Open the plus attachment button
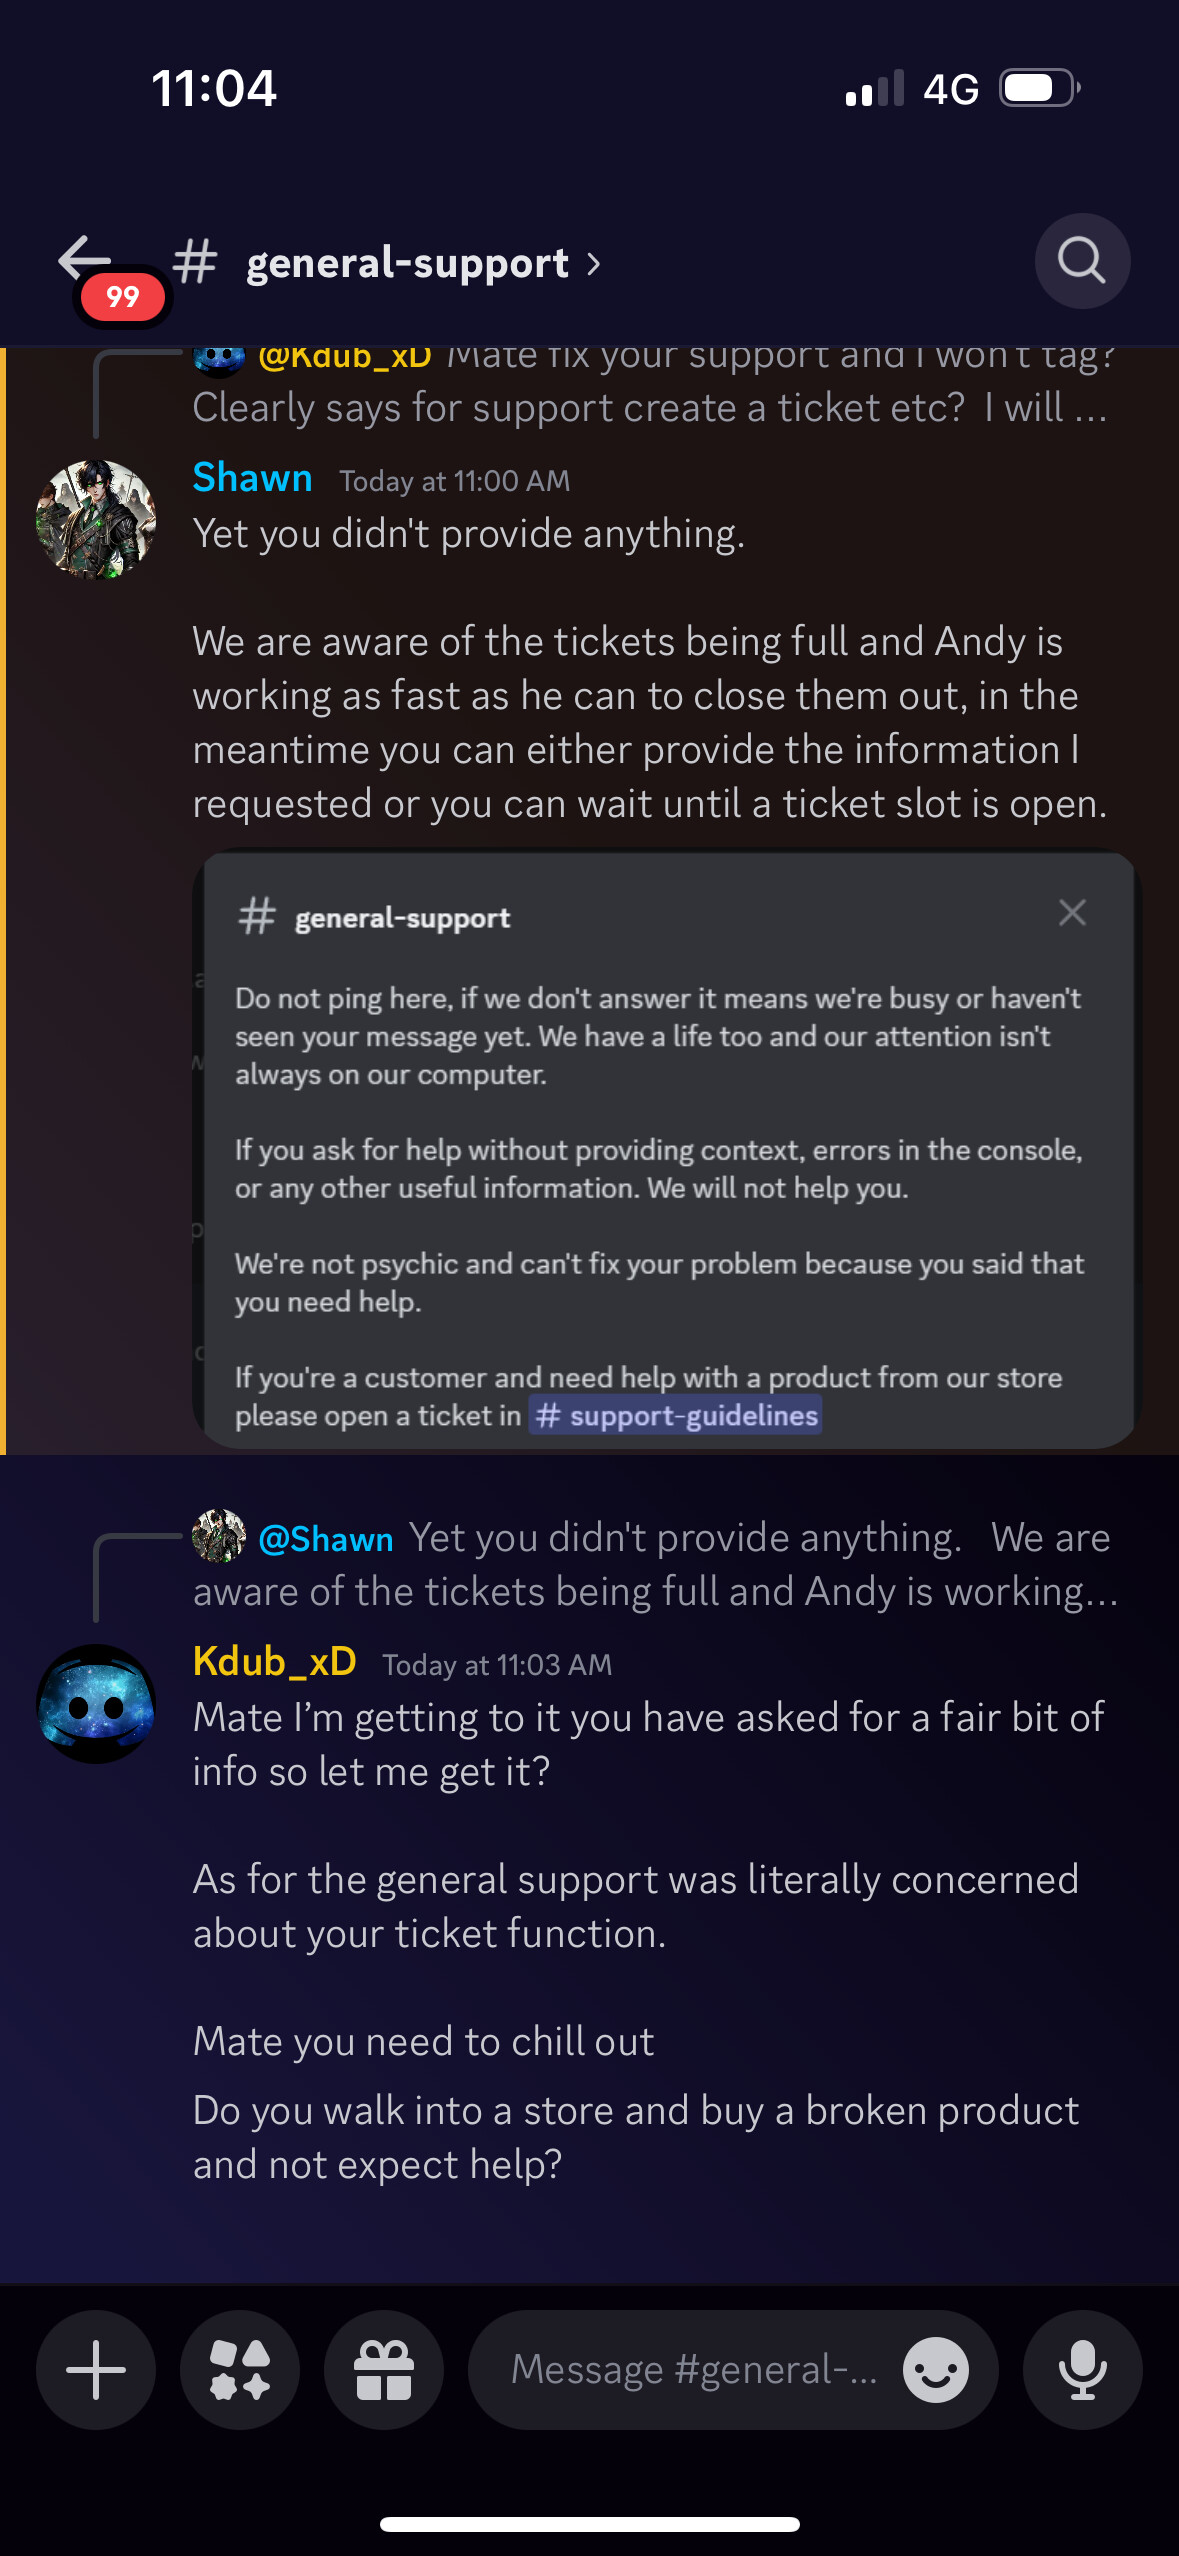The image size is (1179, 2556). pos(96,2370)
